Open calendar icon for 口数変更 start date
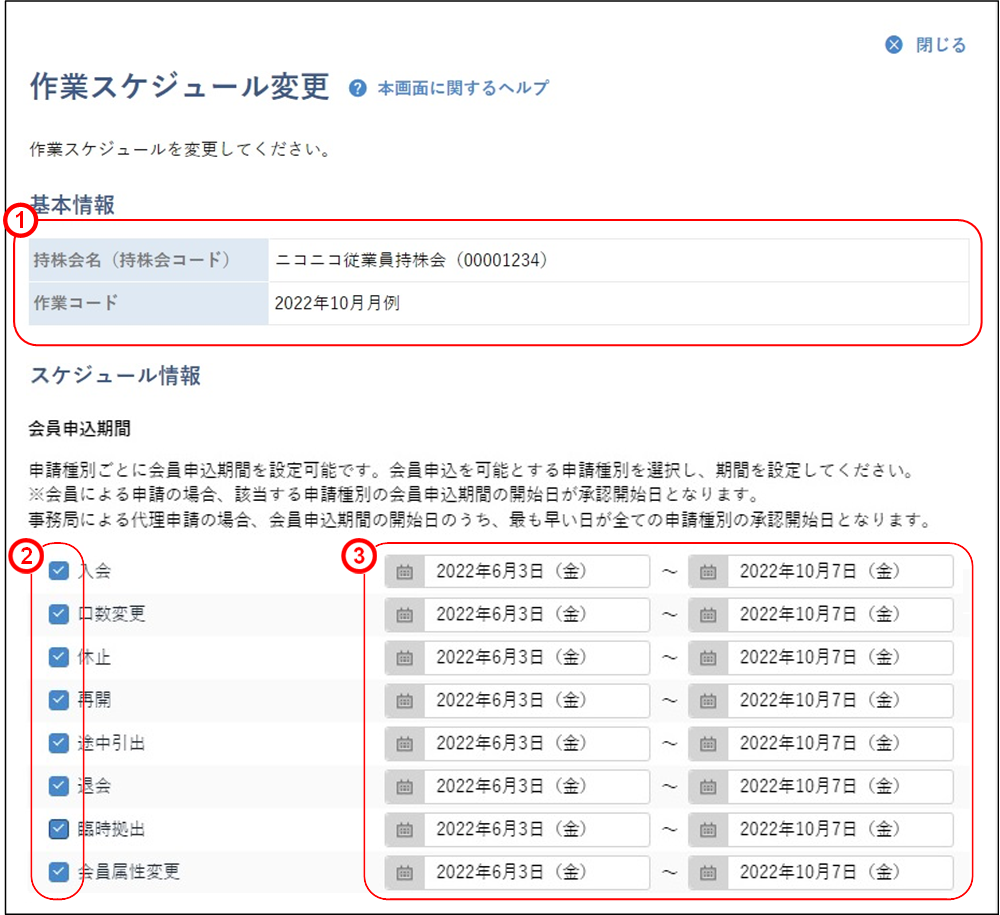 [405, 615]
